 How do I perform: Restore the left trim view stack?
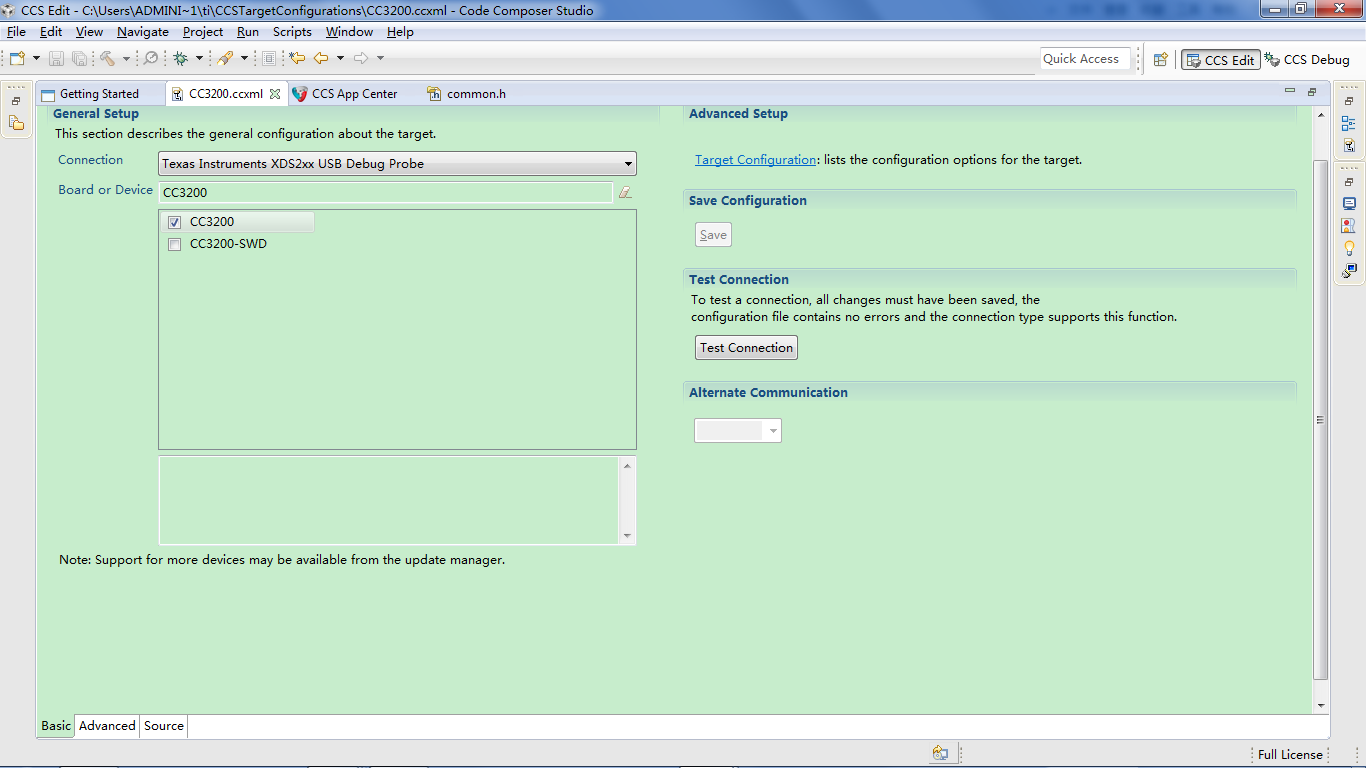coord(16,101)
